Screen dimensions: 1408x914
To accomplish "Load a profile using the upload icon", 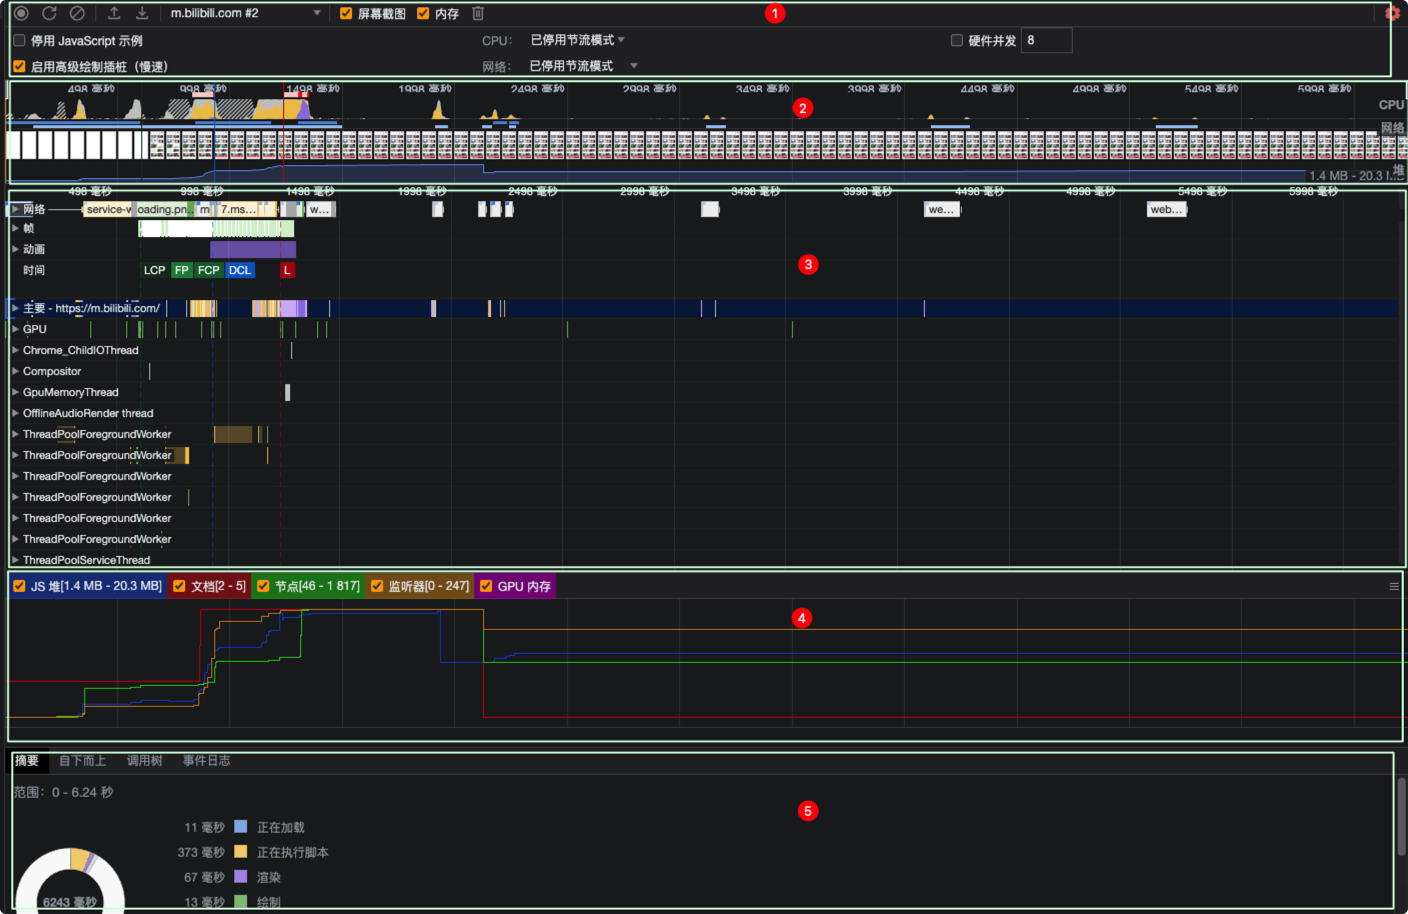I will 114,13.
